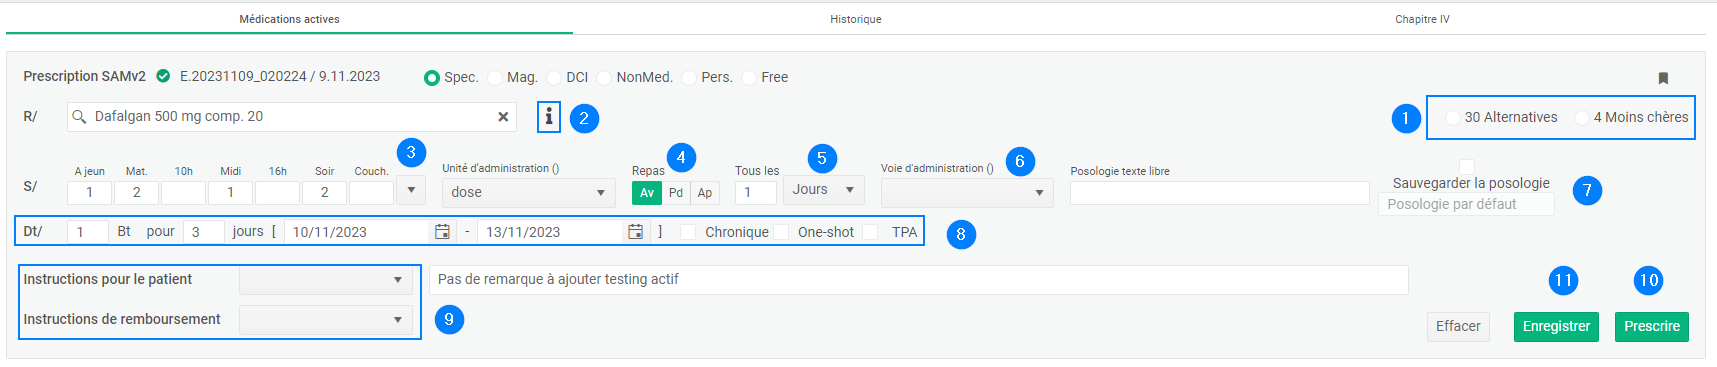Open the Chapitre IV tab
1717x367 pixels.
click(x=1423, y=19)
